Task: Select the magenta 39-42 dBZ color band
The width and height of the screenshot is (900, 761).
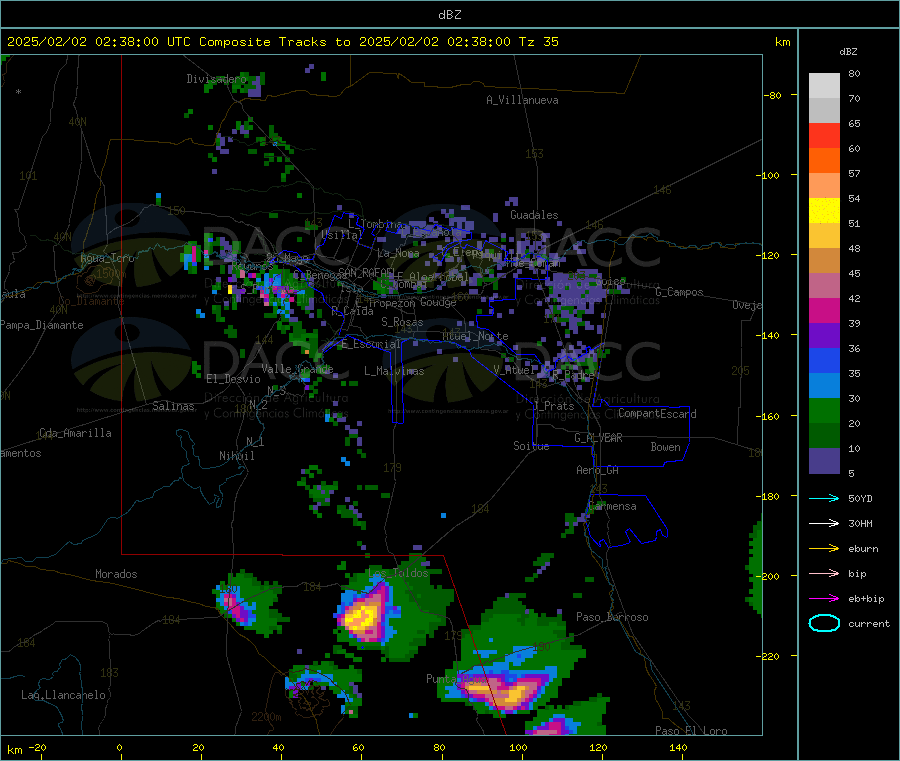Action: [x=824, y=310]
